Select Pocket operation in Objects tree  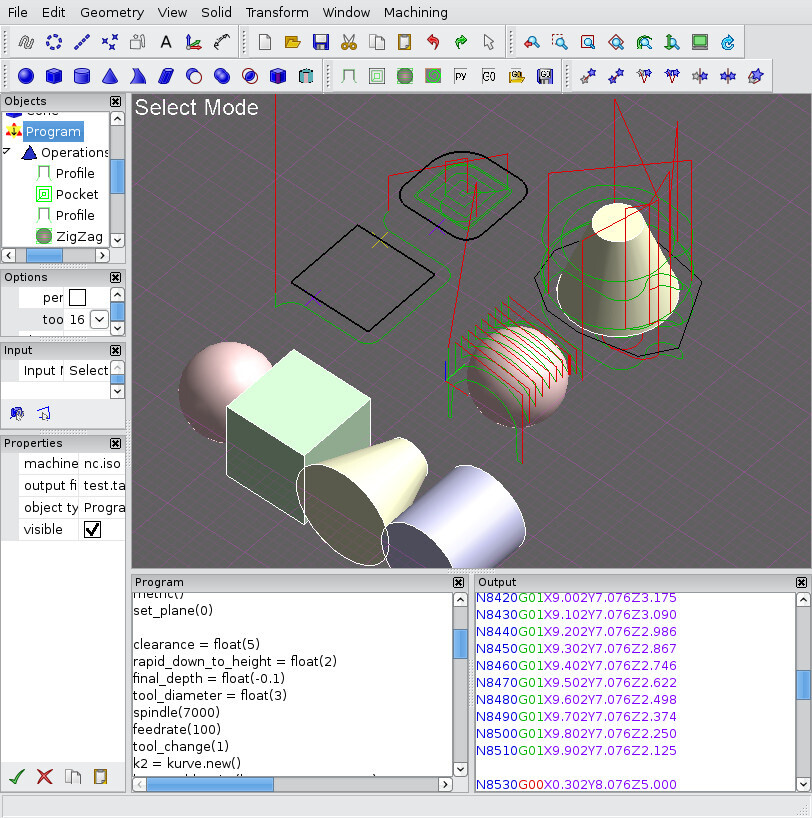coord(76,194)
